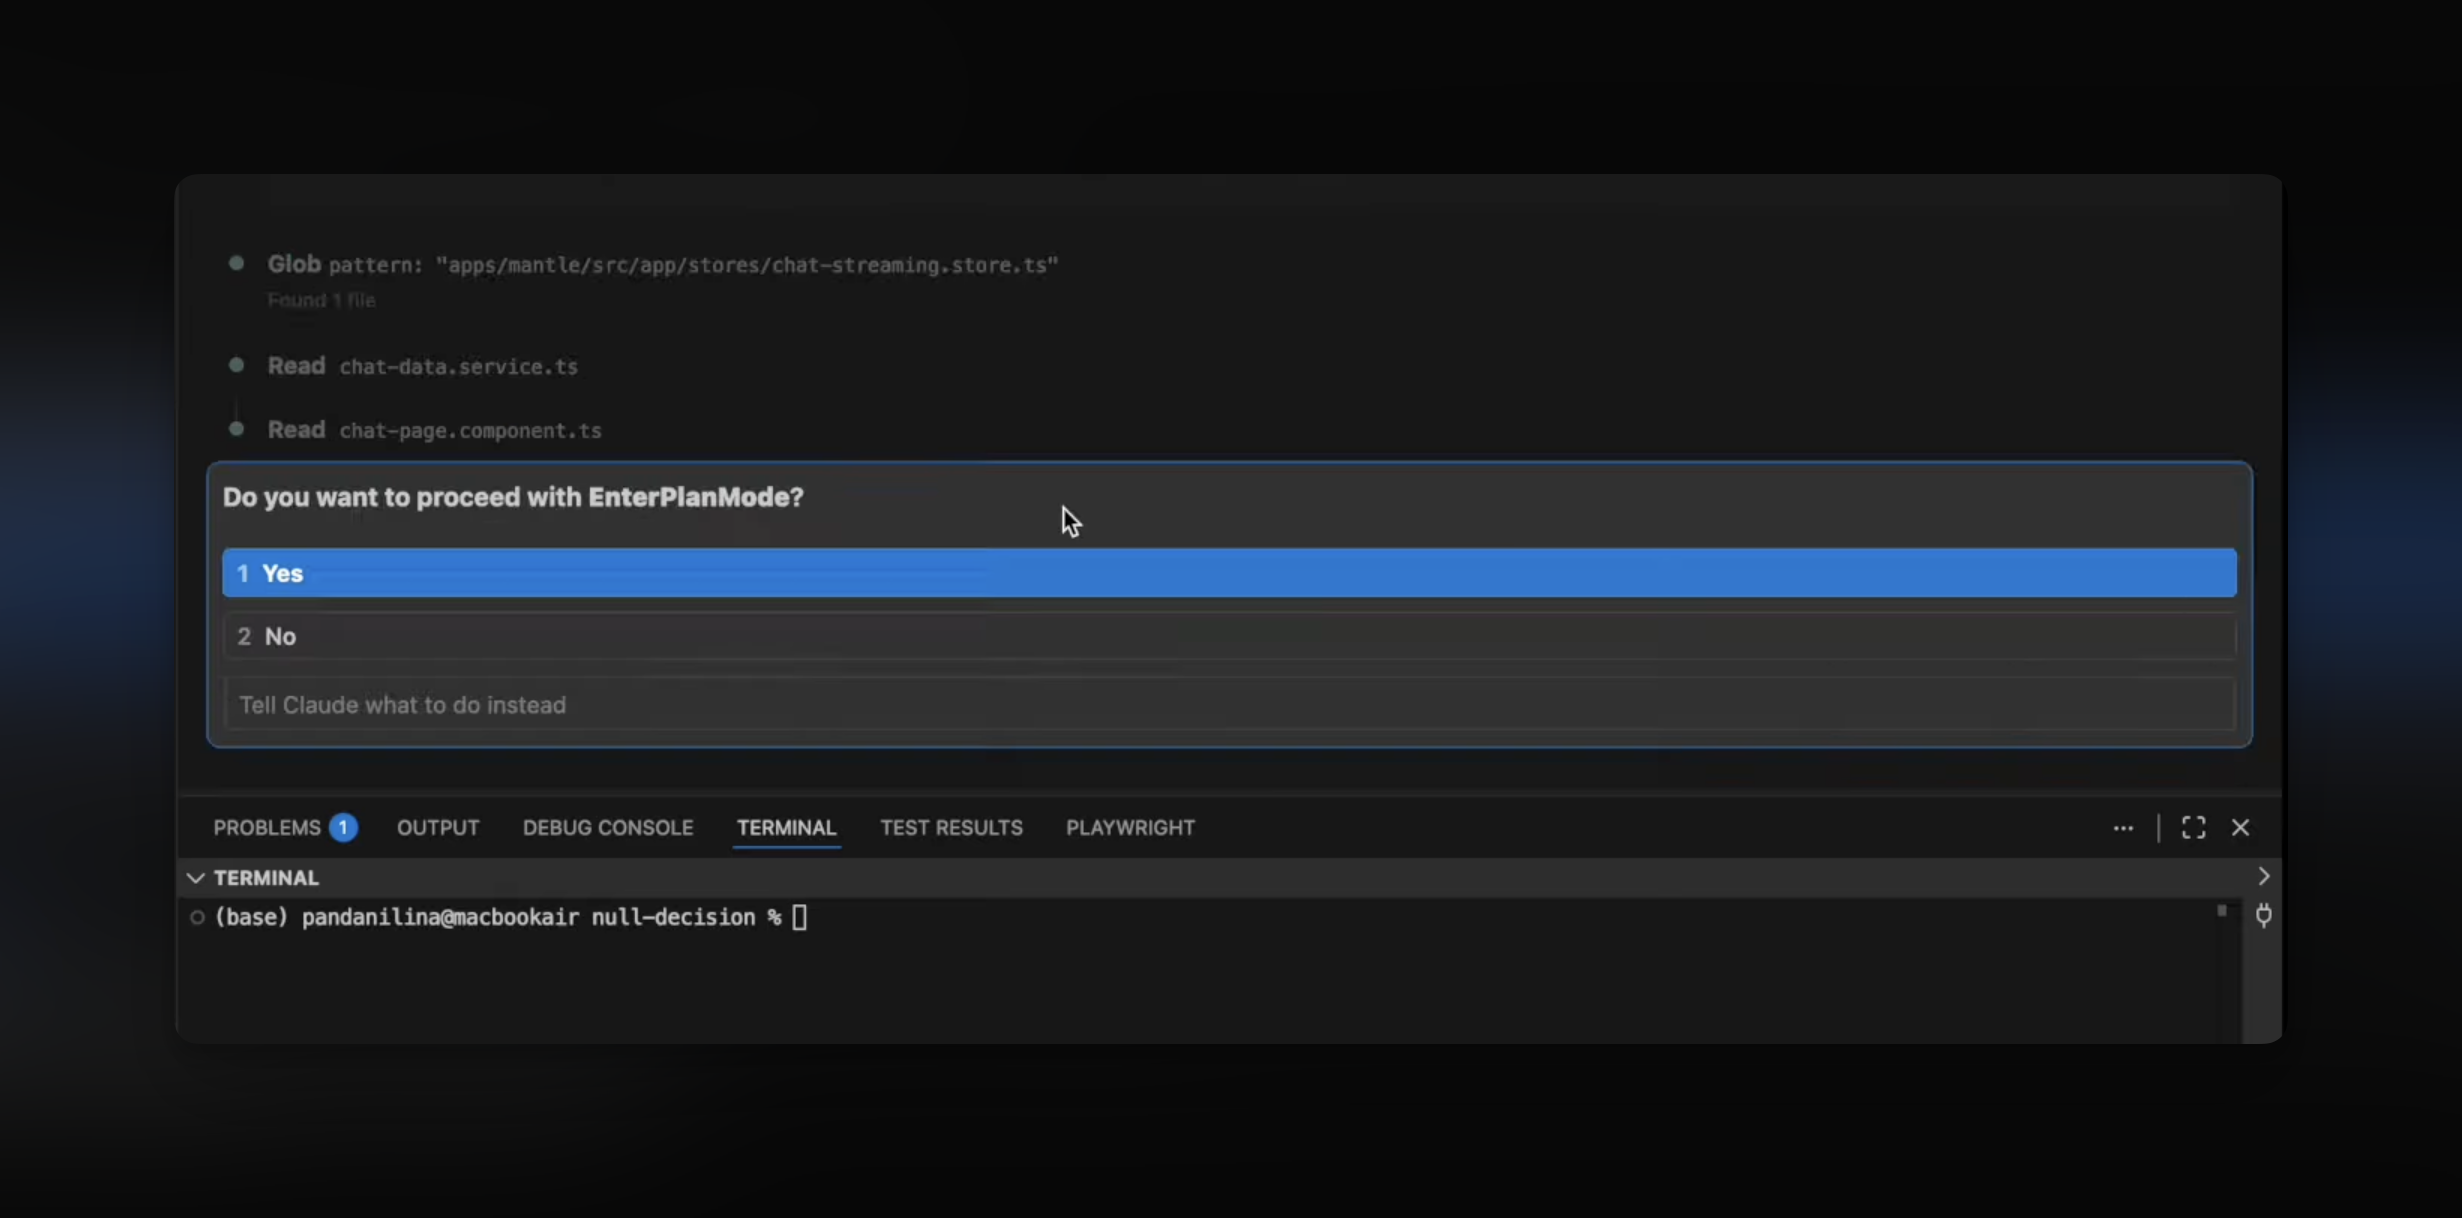Open the Debug Console tab
Image resolution: width=2462 pixels, height=1218 pixels.
[608, 828]
